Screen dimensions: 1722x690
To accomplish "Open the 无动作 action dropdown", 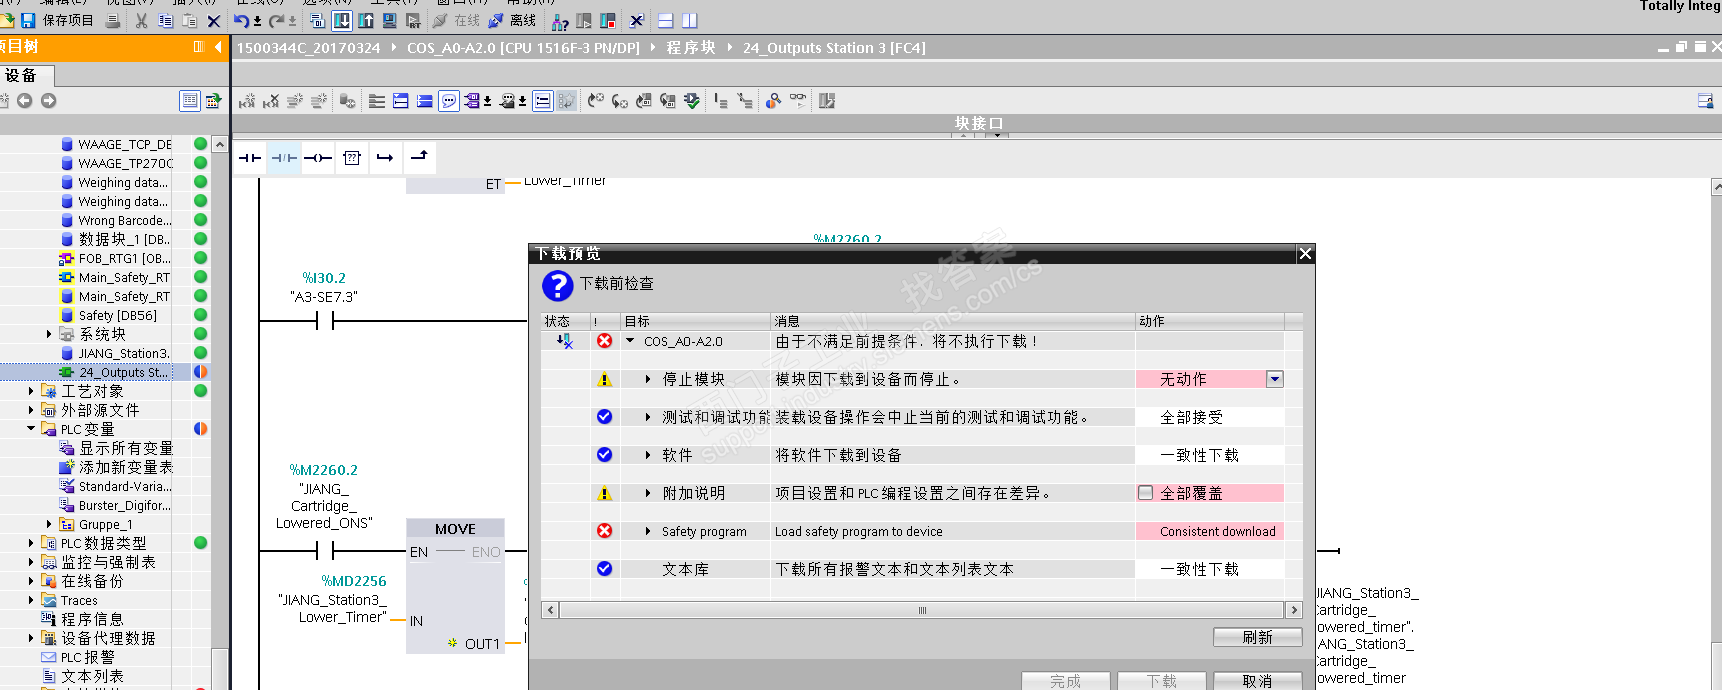I will click(1275, 379).
